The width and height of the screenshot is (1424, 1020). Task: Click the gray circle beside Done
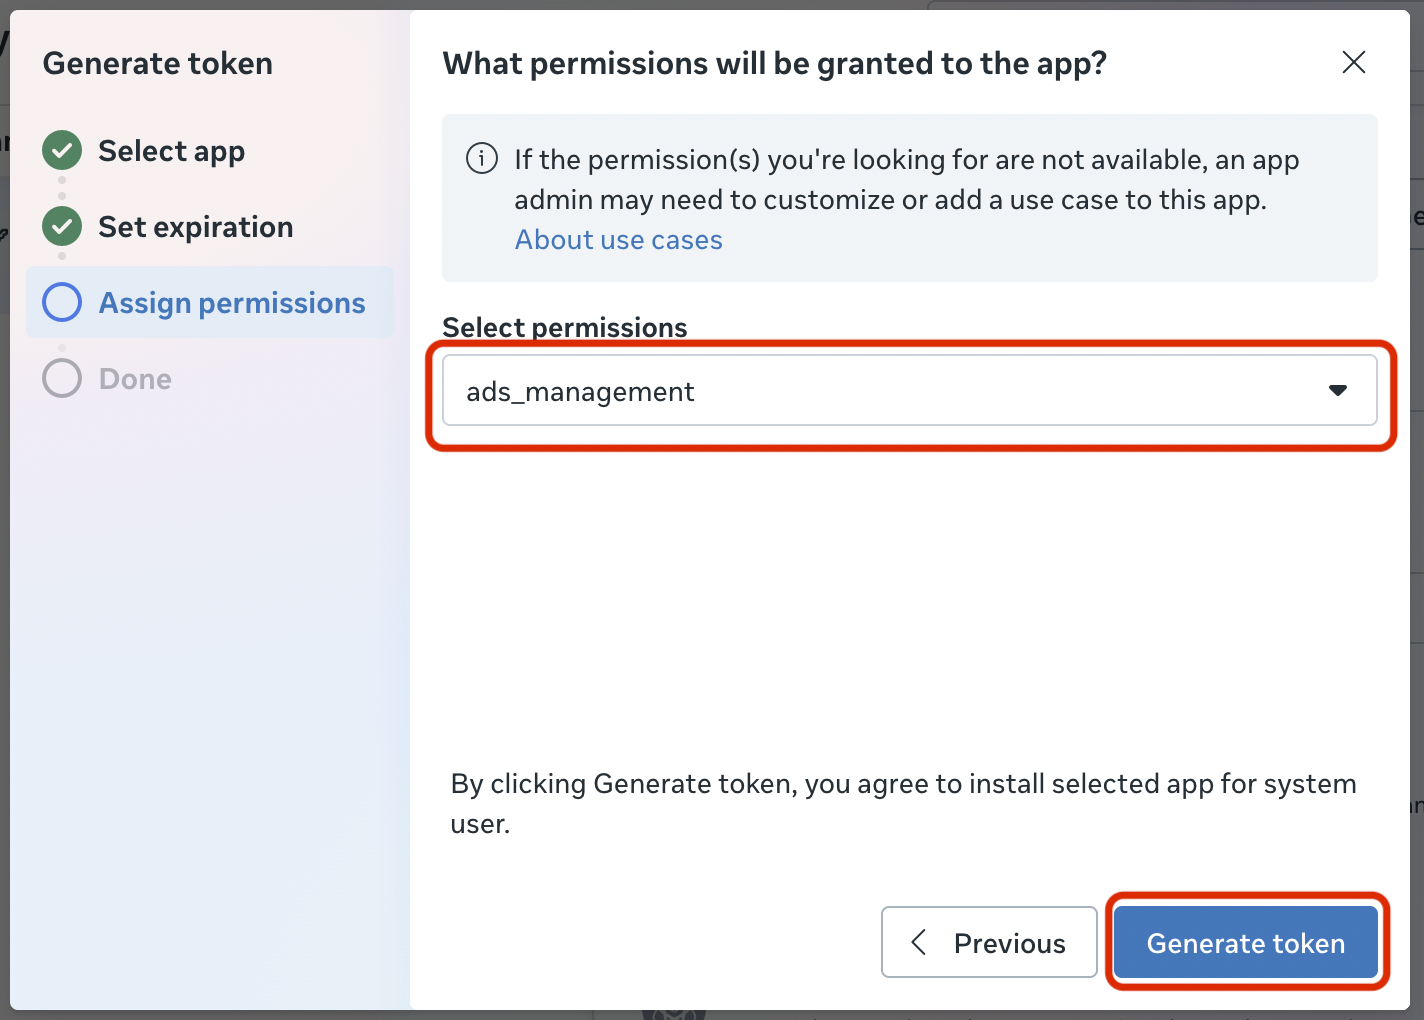[62, 378]
